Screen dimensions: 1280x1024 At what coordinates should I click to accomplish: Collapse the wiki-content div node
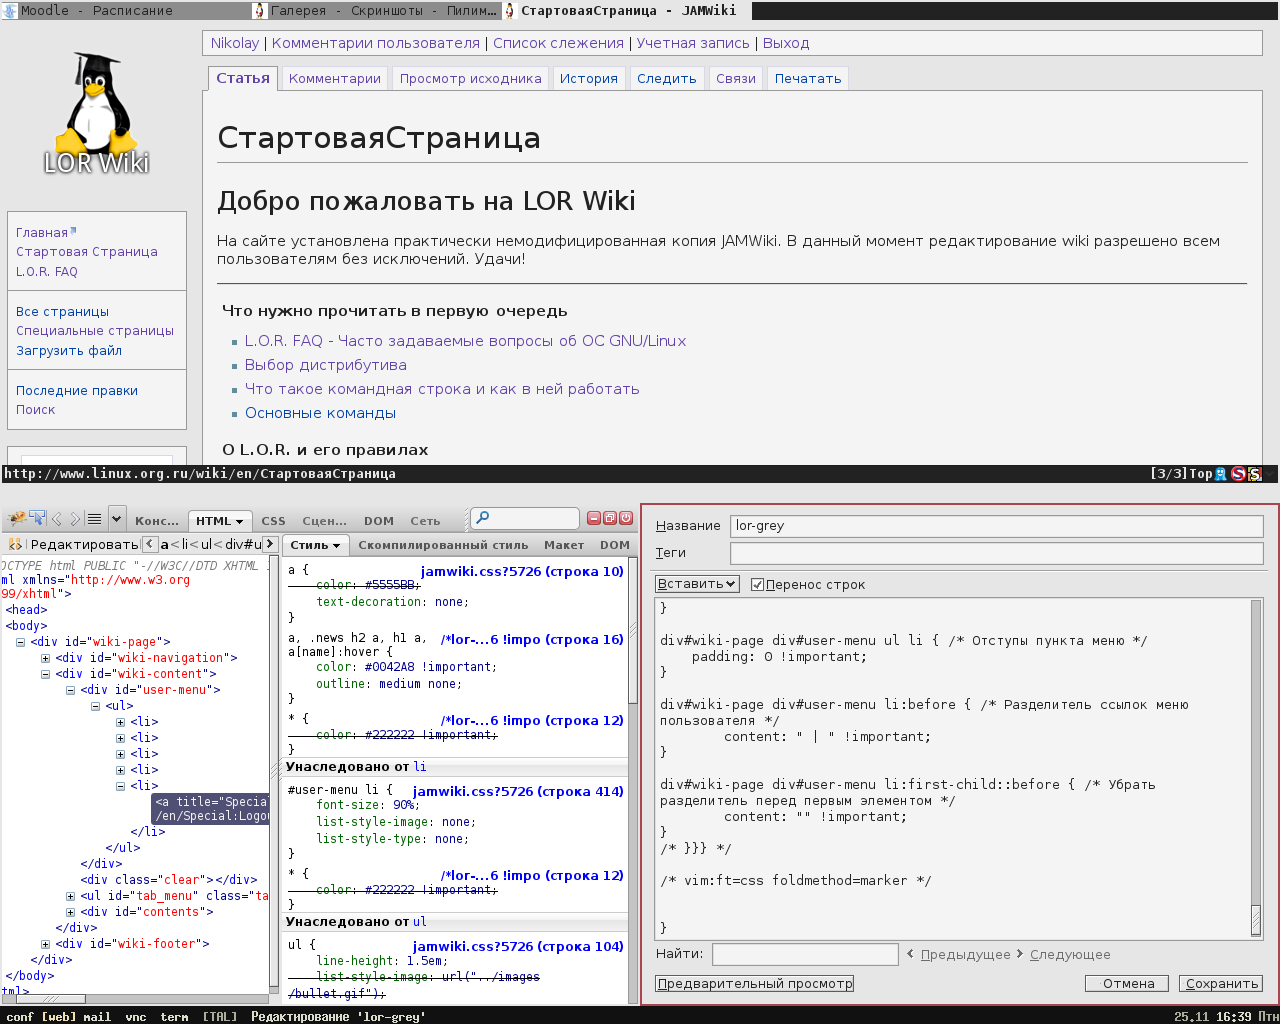pyautogui.click(x=45, y=674)
